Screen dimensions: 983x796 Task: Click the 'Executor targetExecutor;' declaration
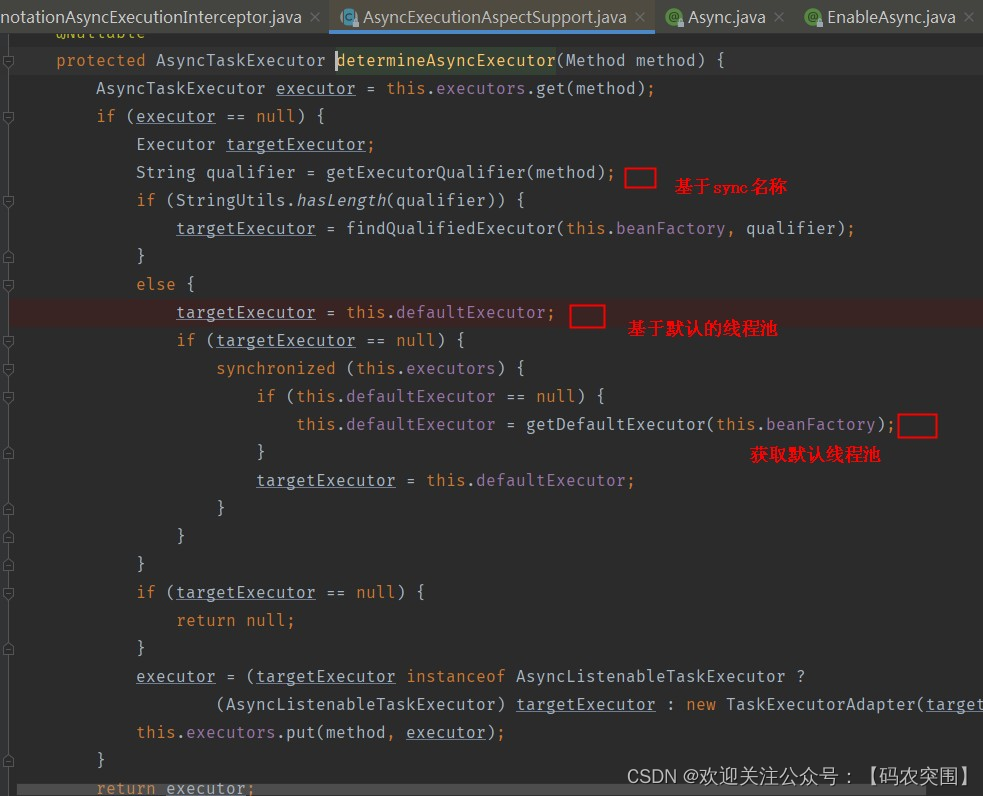(x=255, y=144)
